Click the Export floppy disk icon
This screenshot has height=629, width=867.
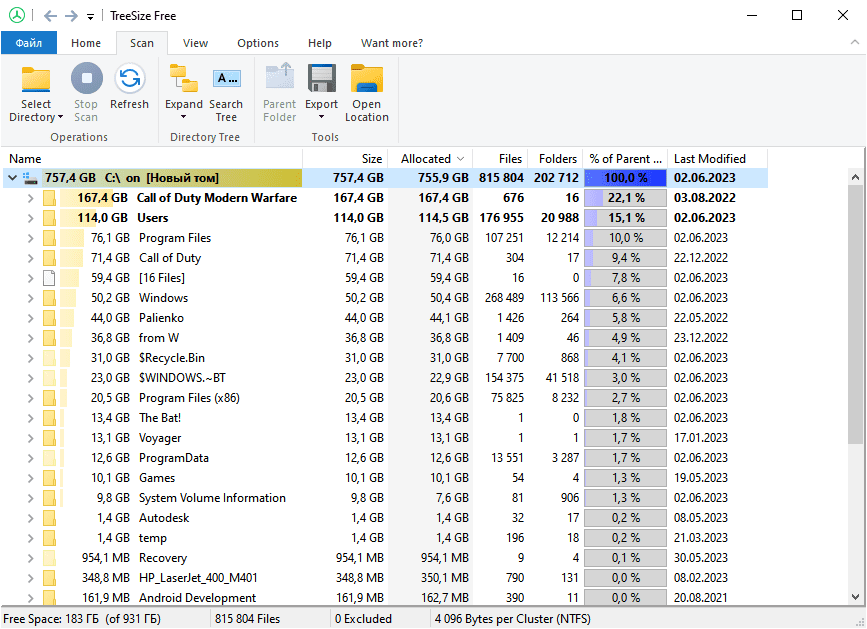pos(322,78)
